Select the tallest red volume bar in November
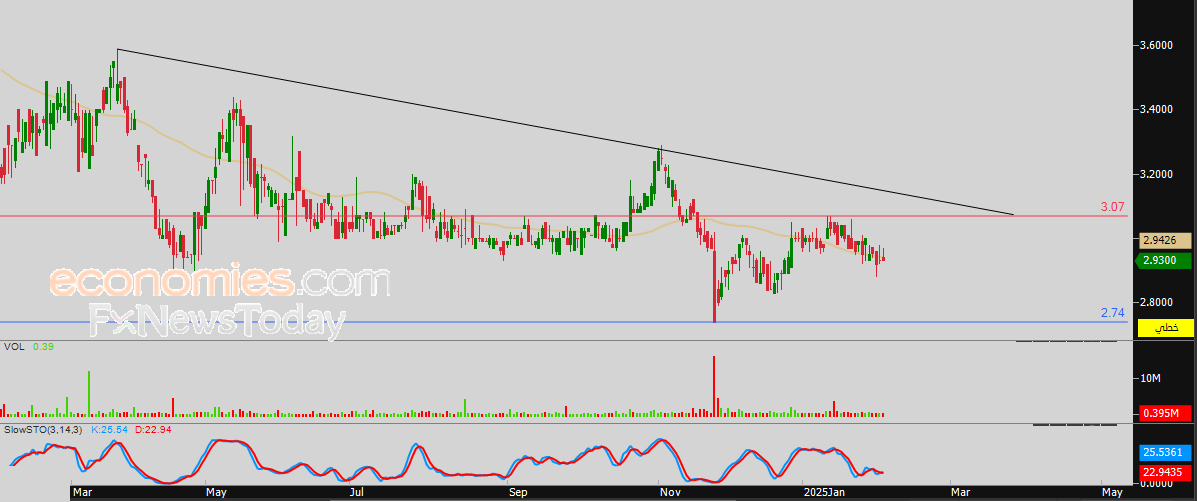1197x502 pixels. pyautogui.click(x=715, y=386)
